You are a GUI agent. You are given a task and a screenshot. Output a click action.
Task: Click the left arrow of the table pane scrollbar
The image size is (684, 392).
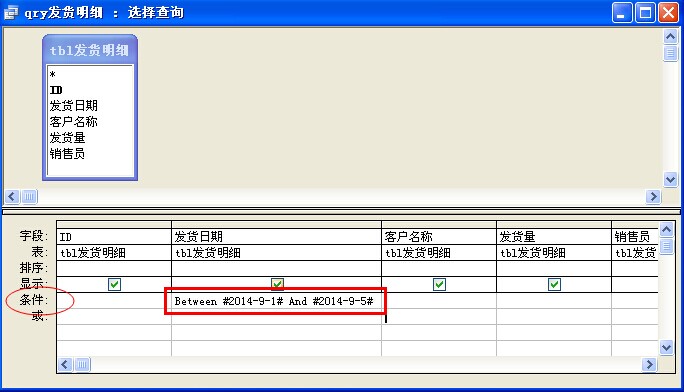[x=12, y=197]
